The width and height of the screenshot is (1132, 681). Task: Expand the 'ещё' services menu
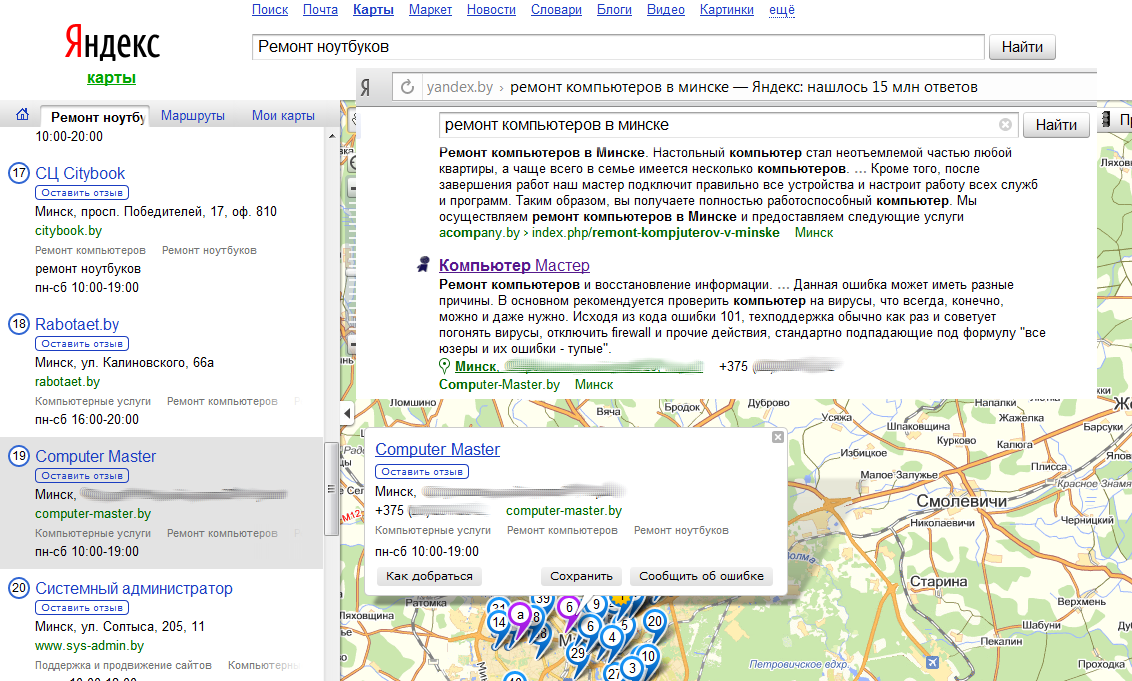(782, 10)
